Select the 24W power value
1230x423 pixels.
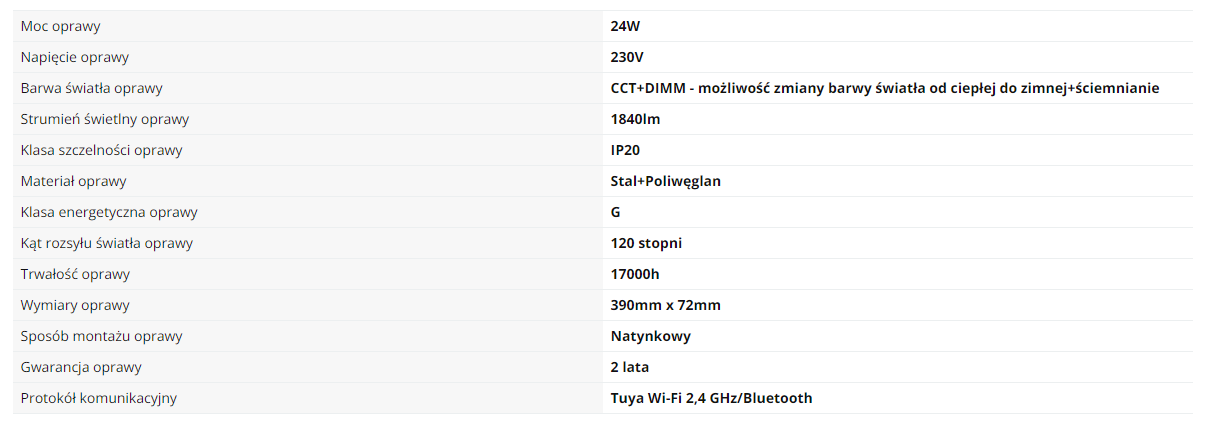click(x=625, y=26)
